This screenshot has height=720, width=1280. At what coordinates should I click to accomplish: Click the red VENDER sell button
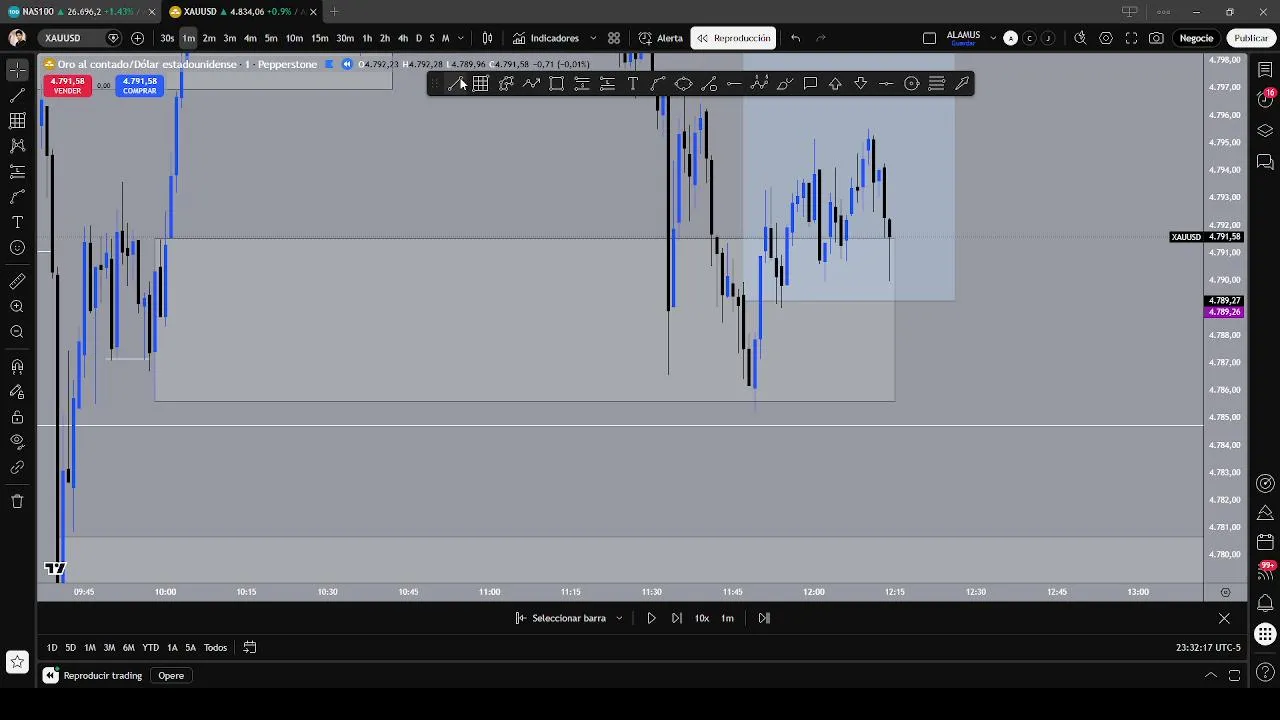point(67,86)
